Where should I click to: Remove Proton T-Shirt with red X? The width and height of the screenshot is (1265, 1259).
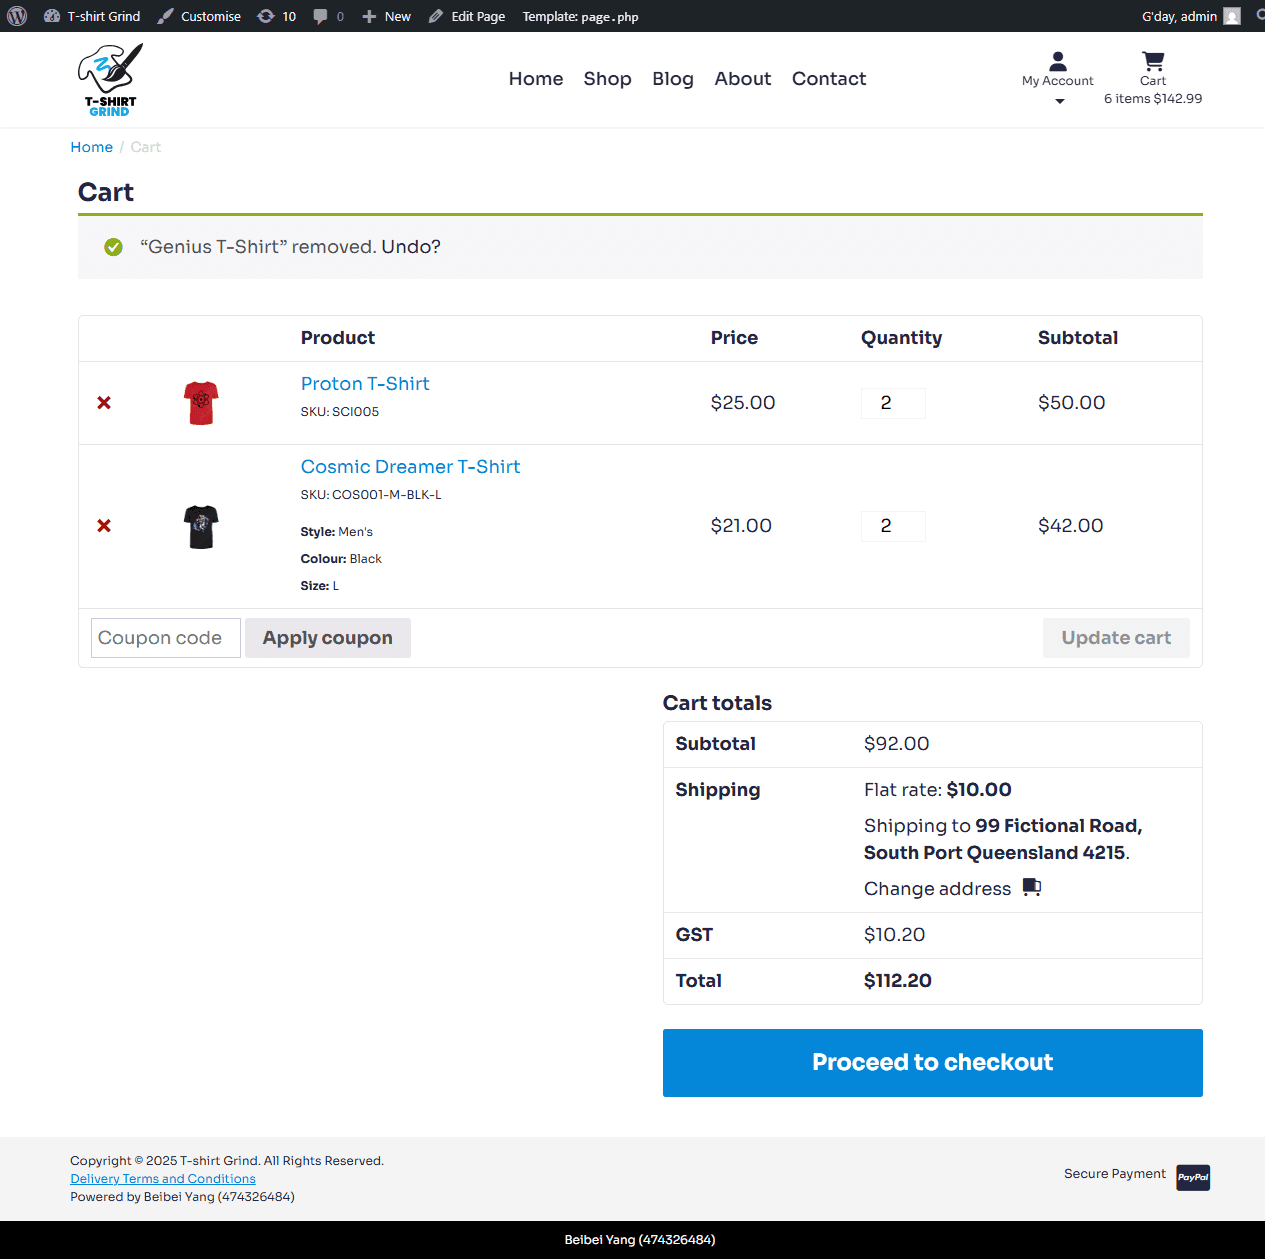click(104, 403)
